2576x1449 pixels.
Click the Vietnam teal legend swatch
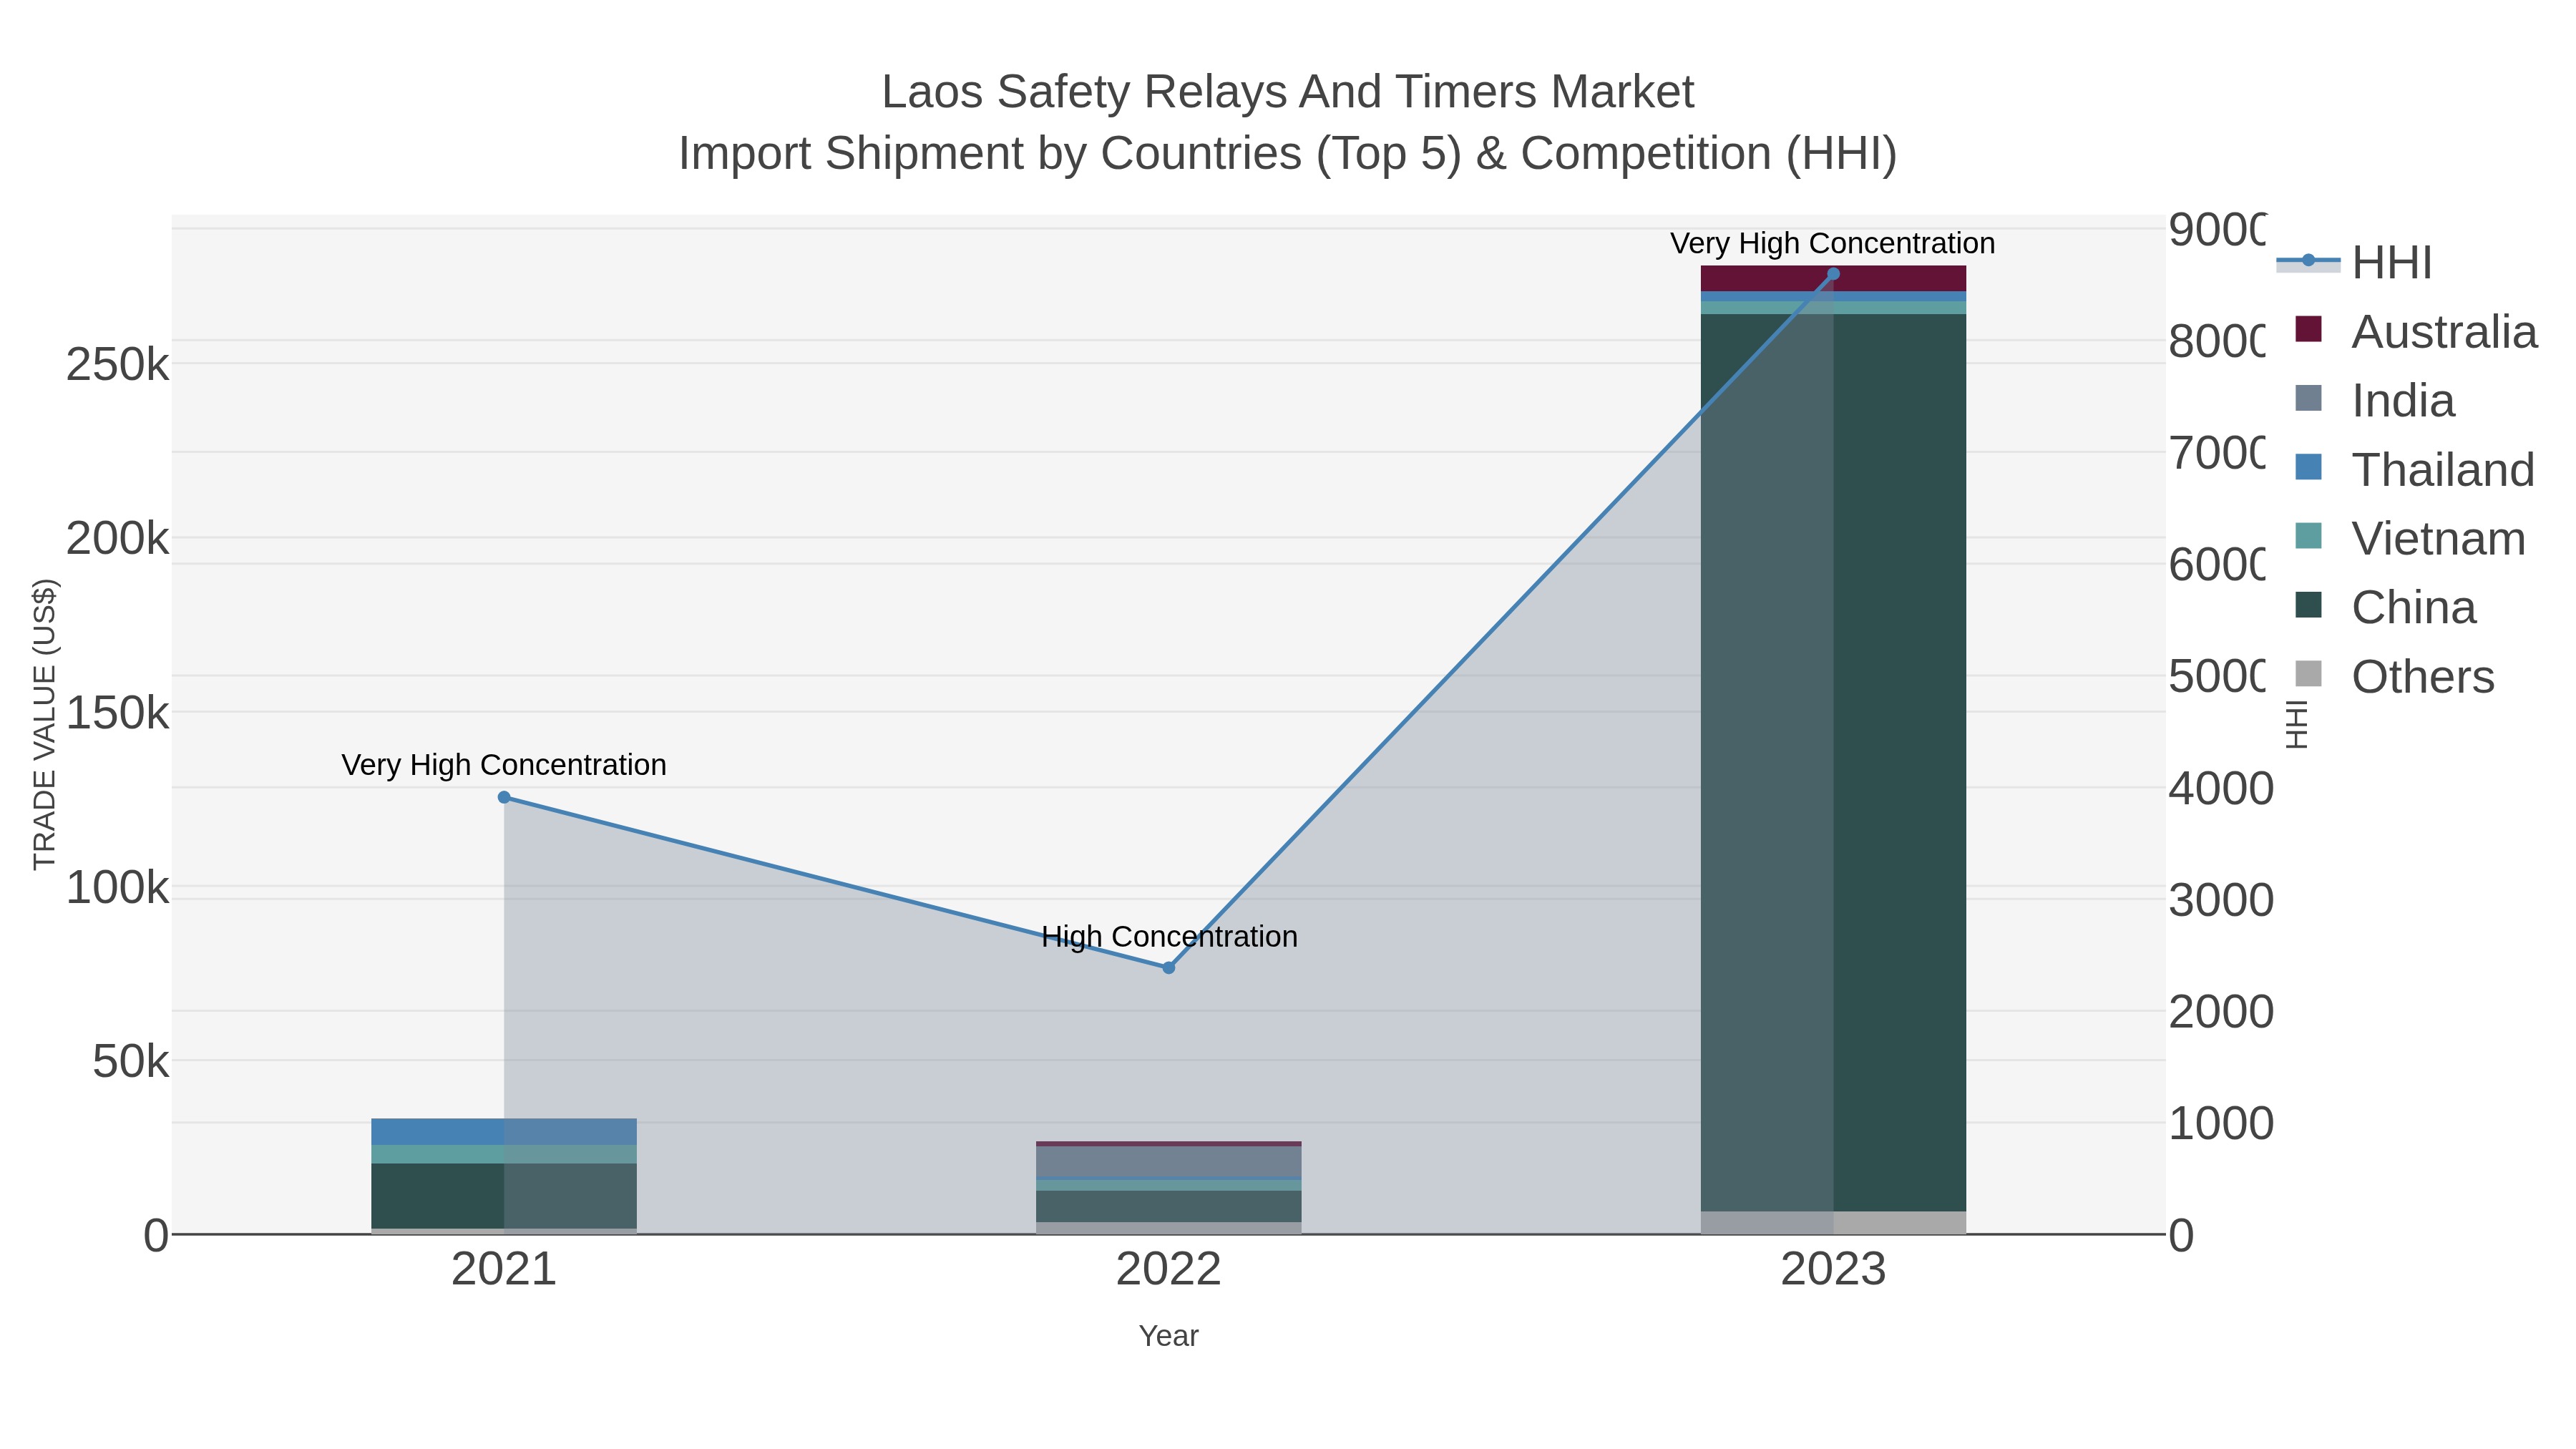pyautogui.click(x=2308, y=536)
